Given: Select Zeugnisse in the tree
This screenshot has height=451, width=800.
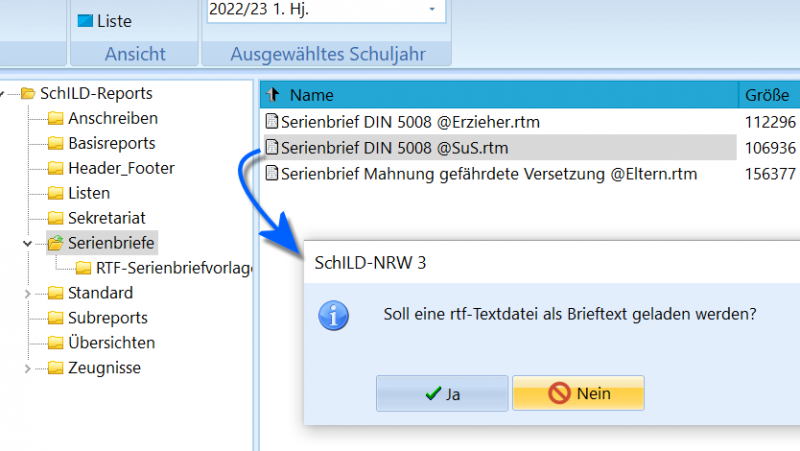Looking at the screenshot, I should [104, 368].
